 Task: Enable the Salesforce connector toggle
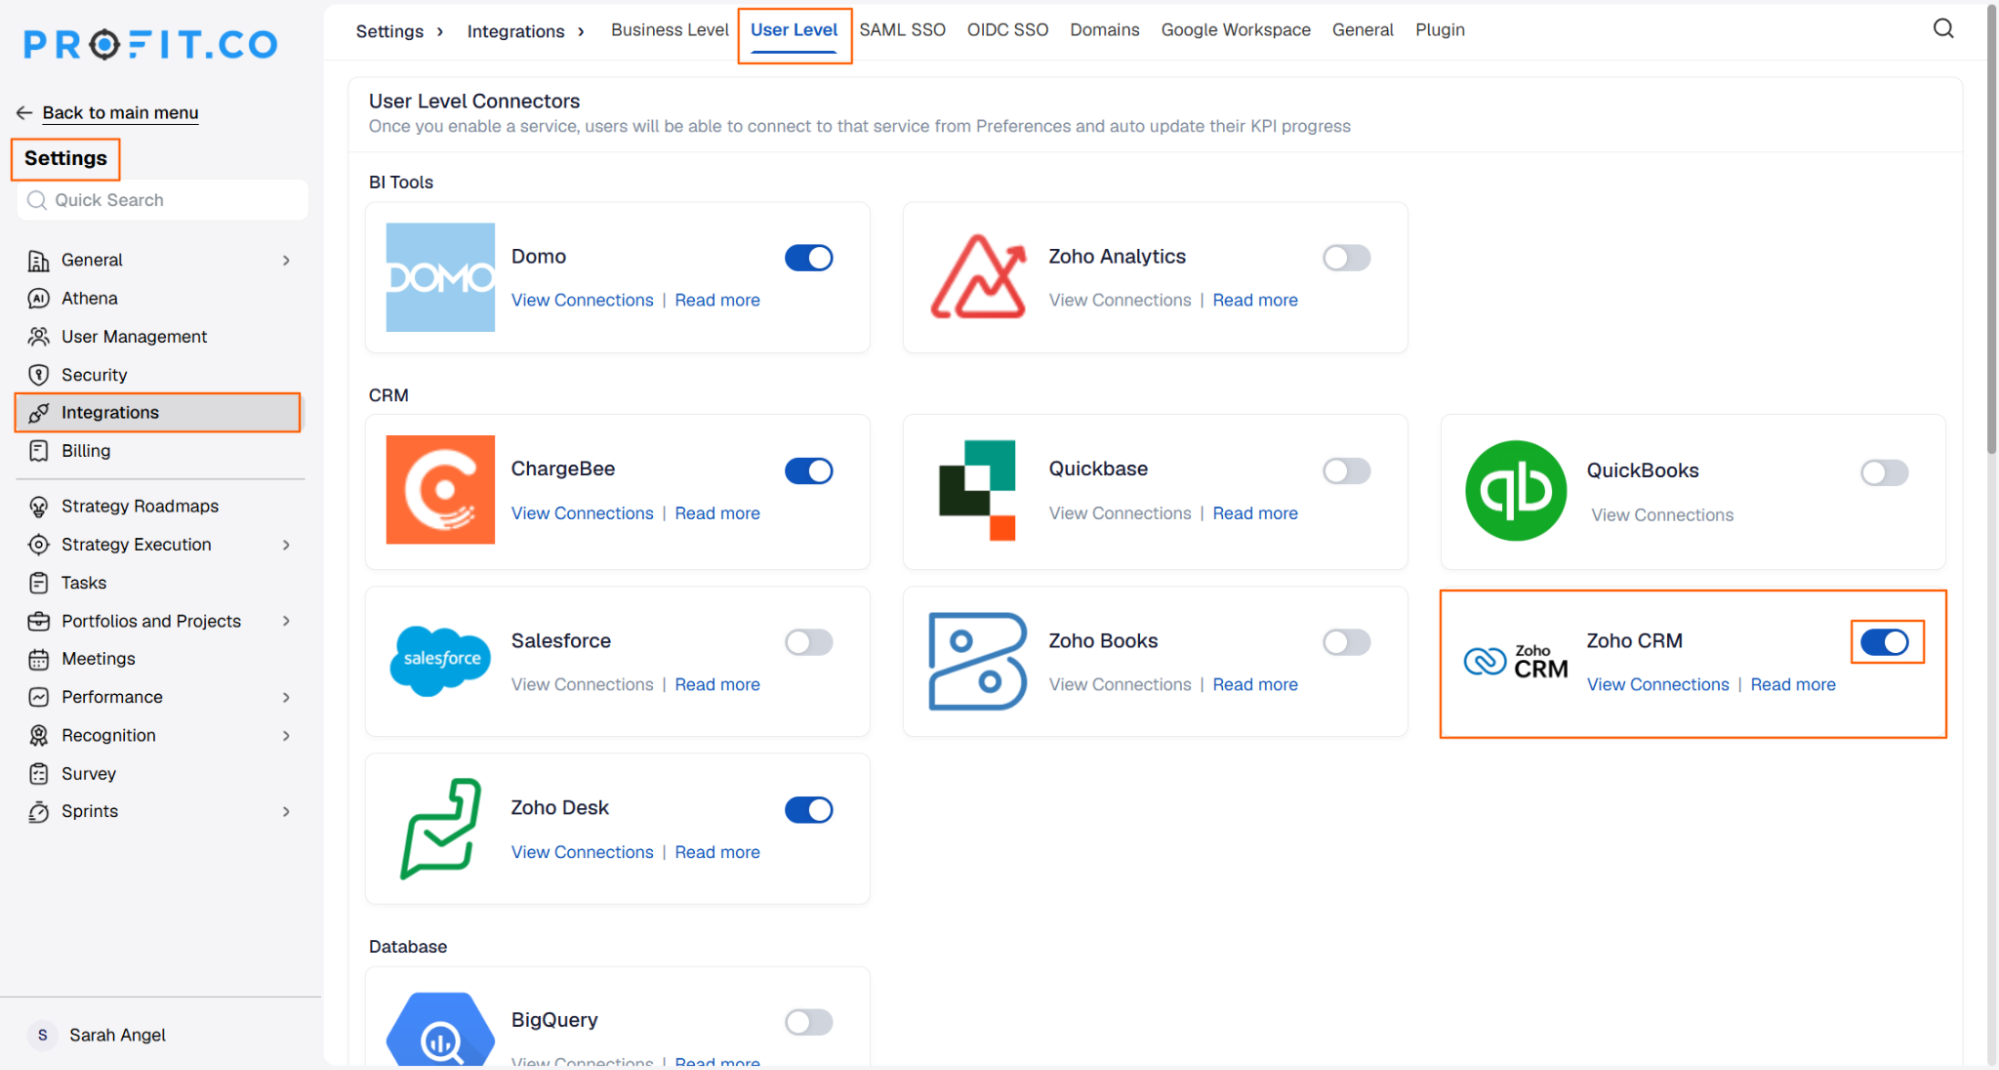809,642
